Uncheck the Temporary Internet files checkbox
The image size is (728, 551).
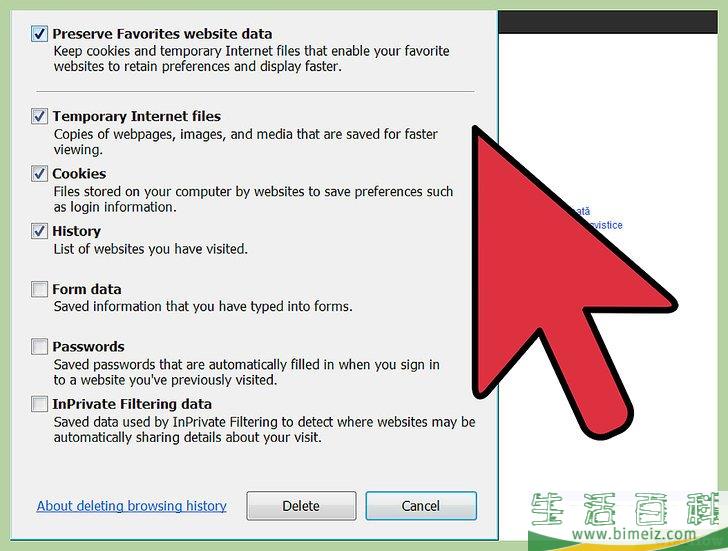[x=39, y=116]
